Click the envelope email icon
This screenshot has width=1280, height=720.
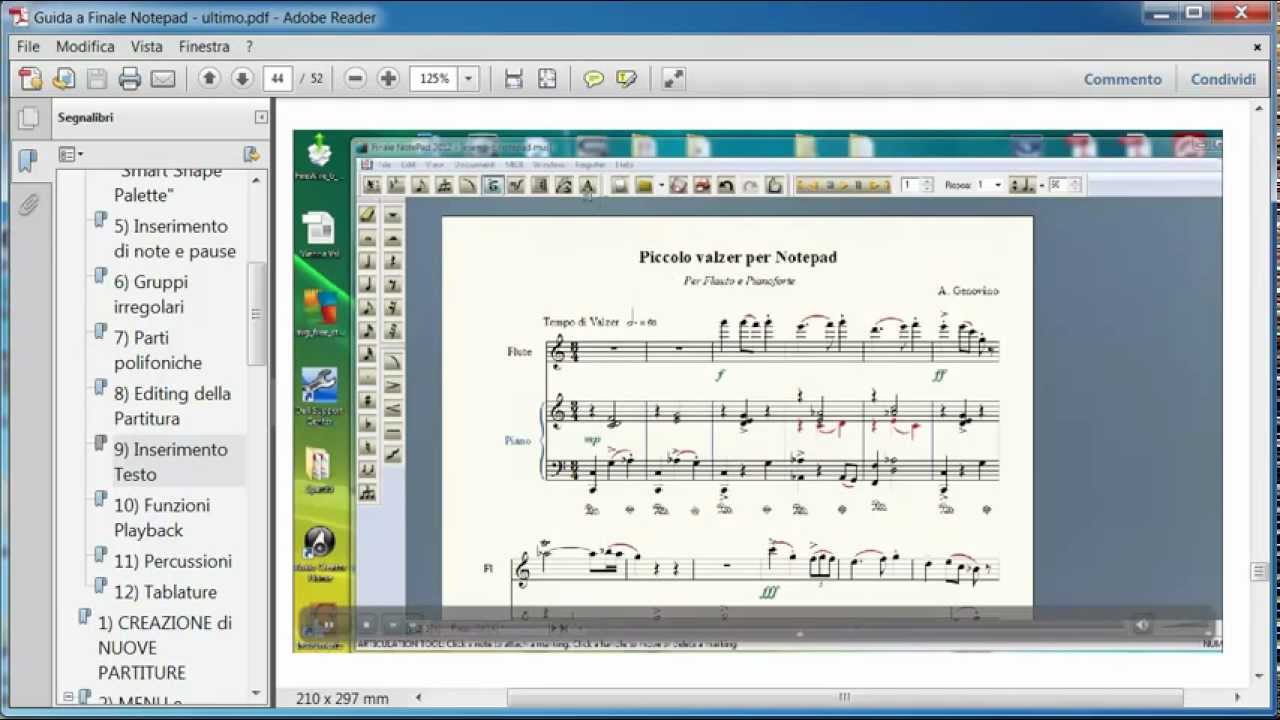click(x=163, y=79)
